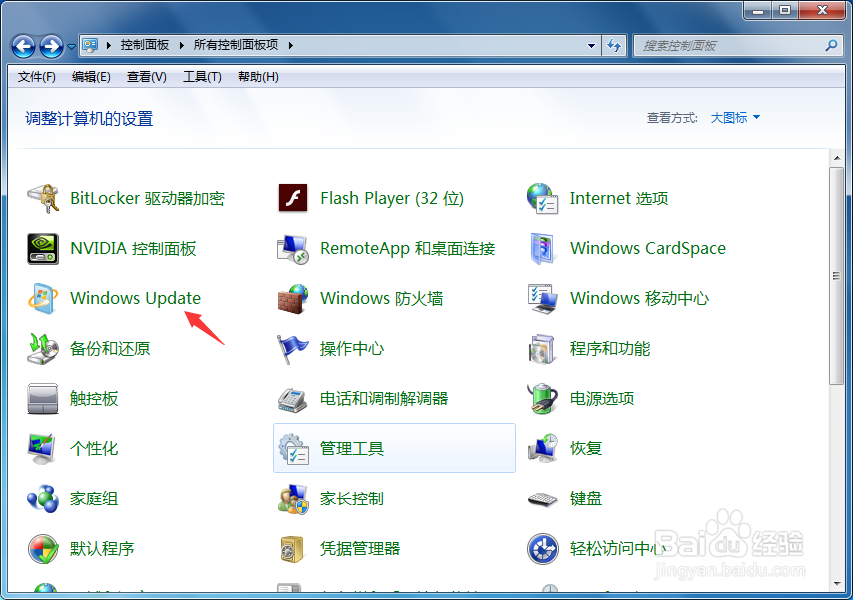The width and height of the screenshot is (853, 600).
Task: Open the 程序和功能 icon
Action: click(542, 349)
